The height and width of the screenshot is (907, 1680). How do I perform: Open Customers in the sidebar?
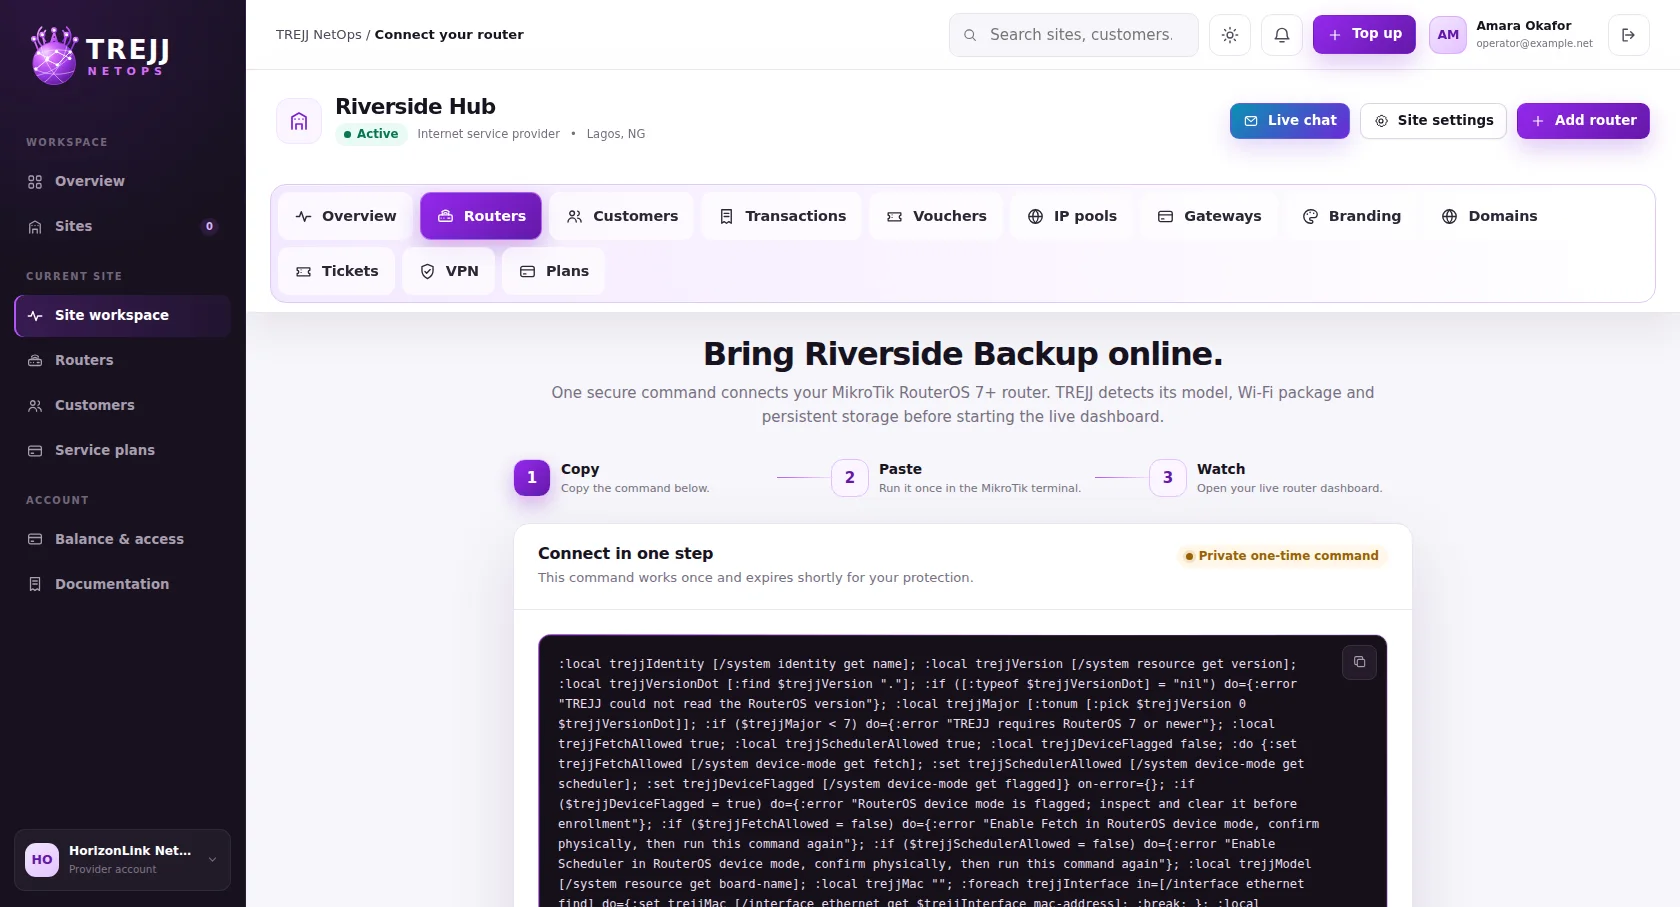122,405
